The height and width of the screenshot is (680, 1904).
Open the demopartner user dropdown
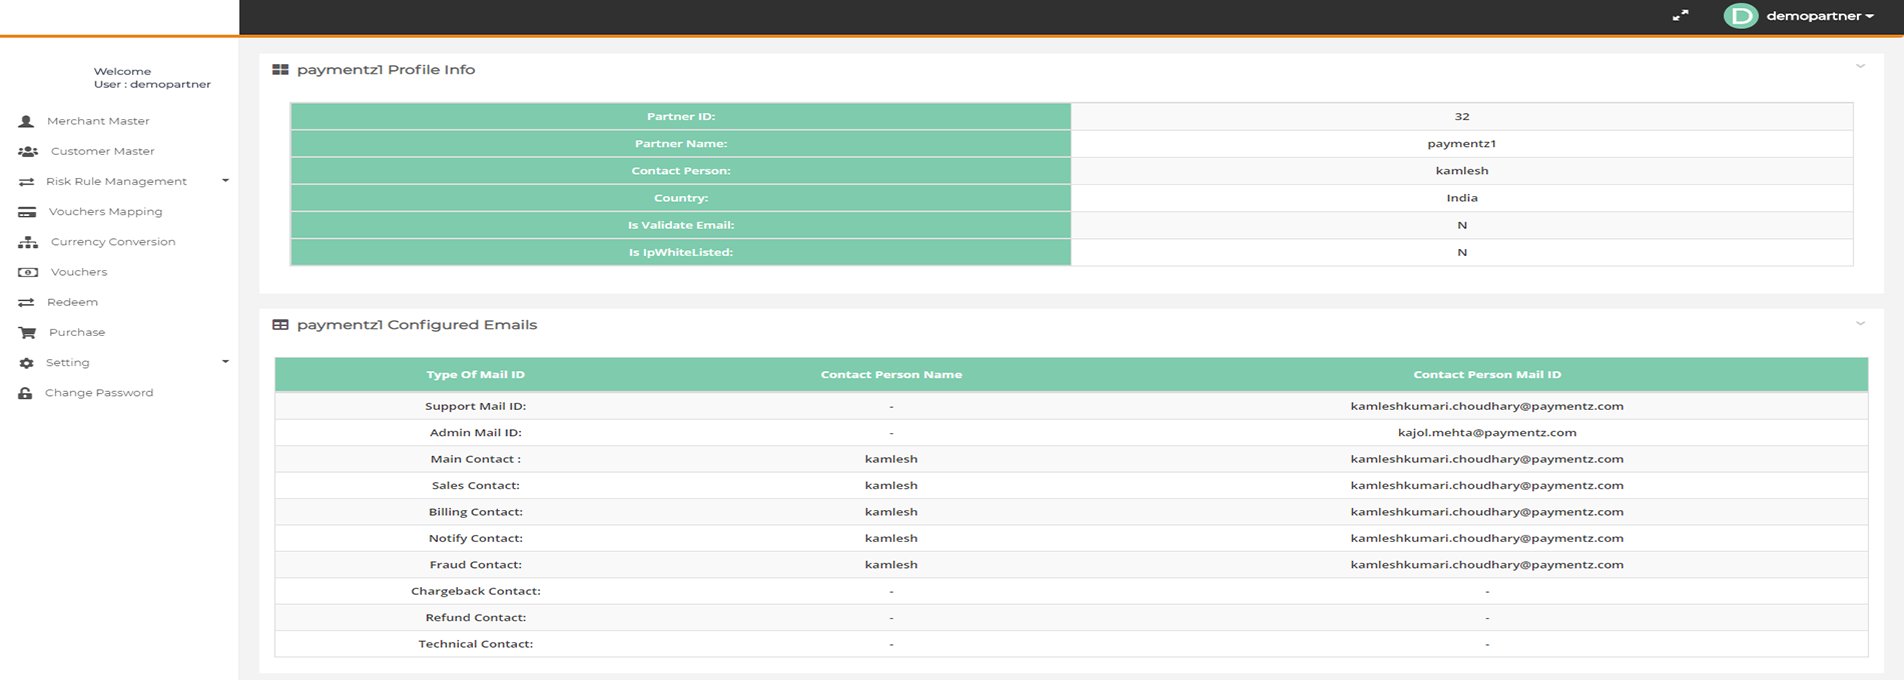click(x=1819, y=16)
